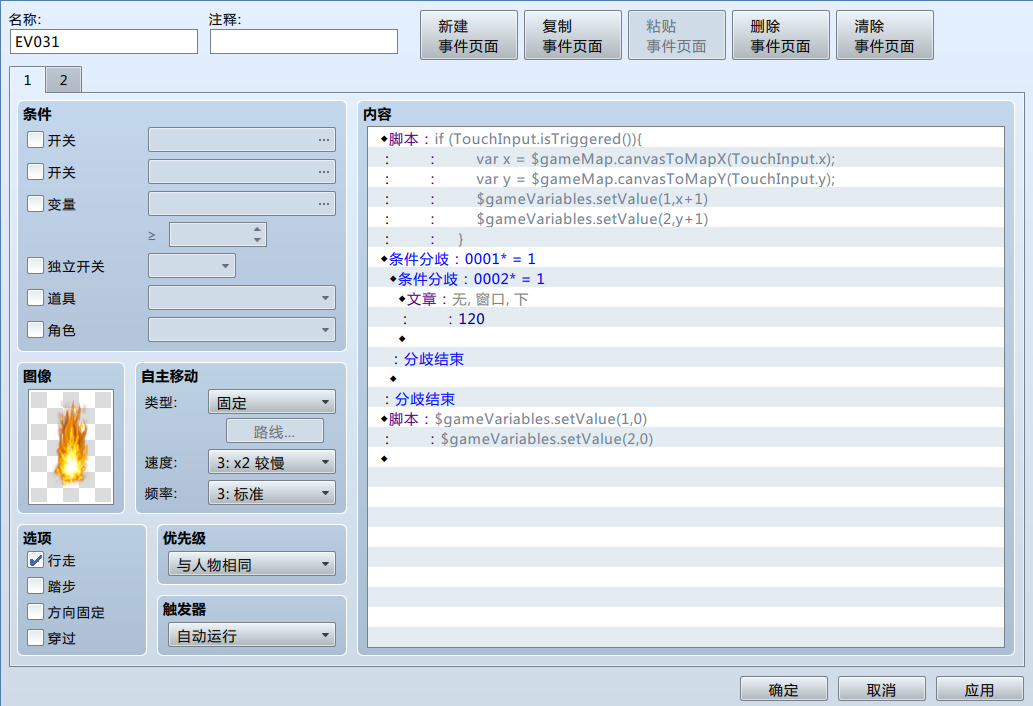Image resolution: width=1033 pixels, height=706 pixels.
Task: Select command 条件分歧：0001* = 1
Action: point(686,259)
